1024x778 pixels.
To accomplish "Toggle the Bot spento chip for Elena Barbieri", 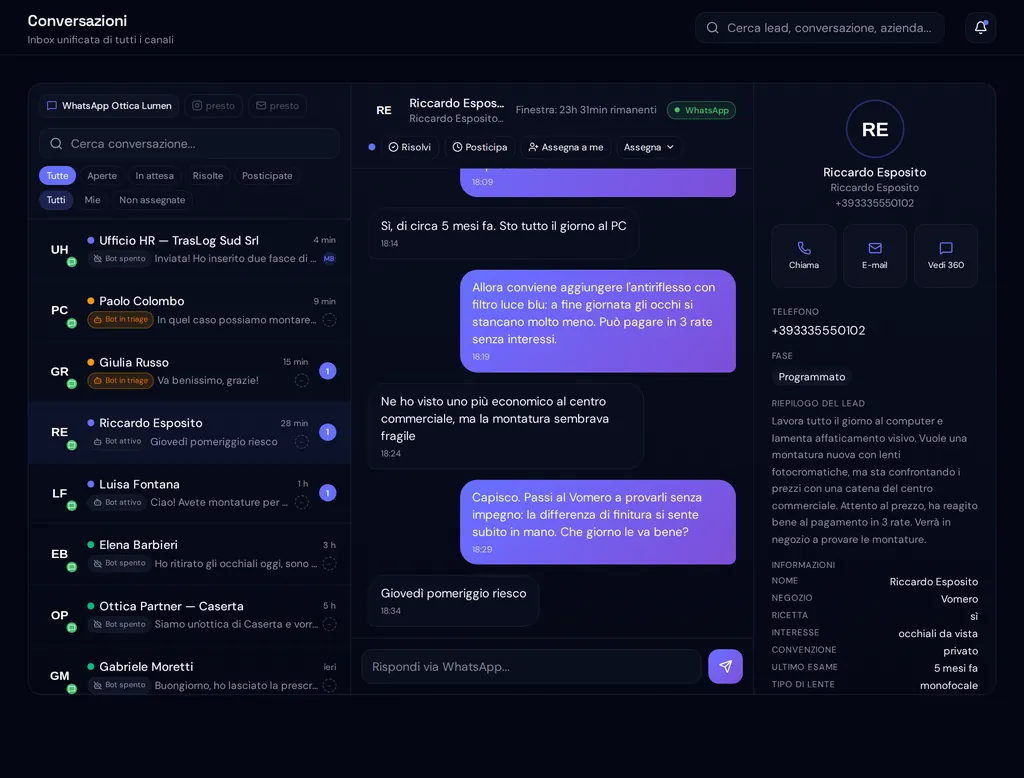I will pos(120,563).
